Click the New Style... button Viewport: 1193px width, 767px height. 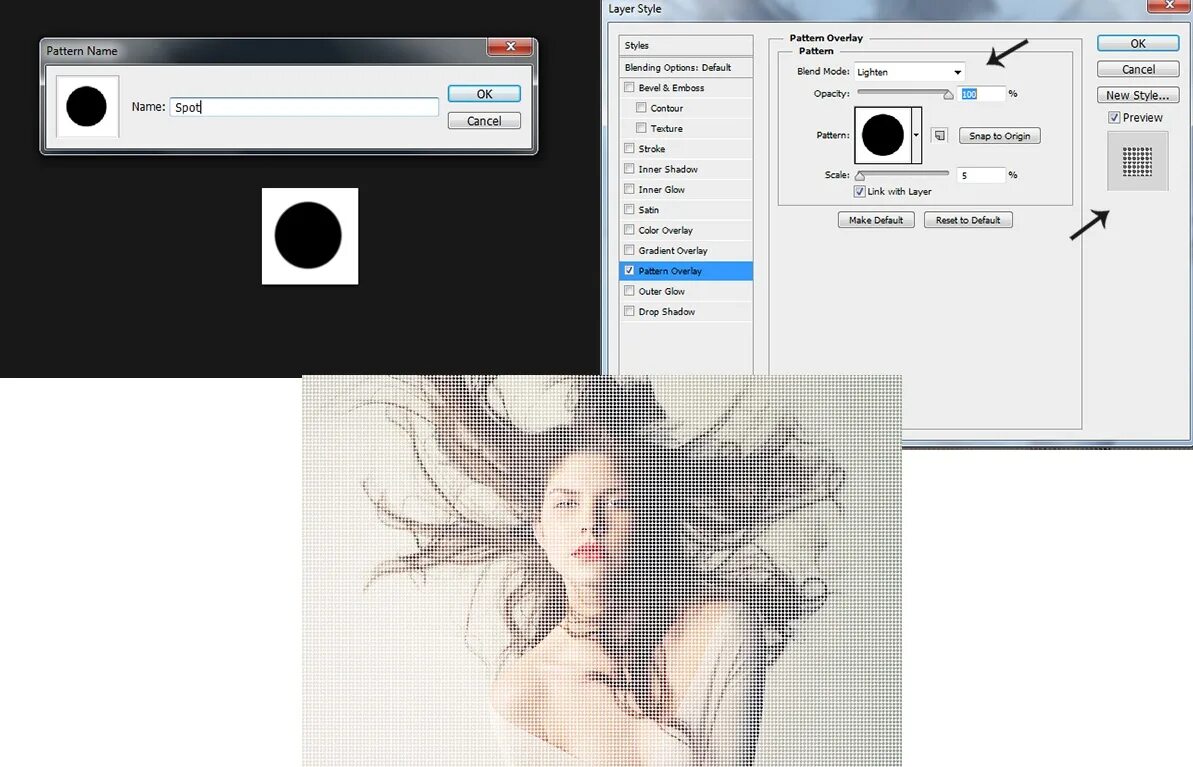1137,95
